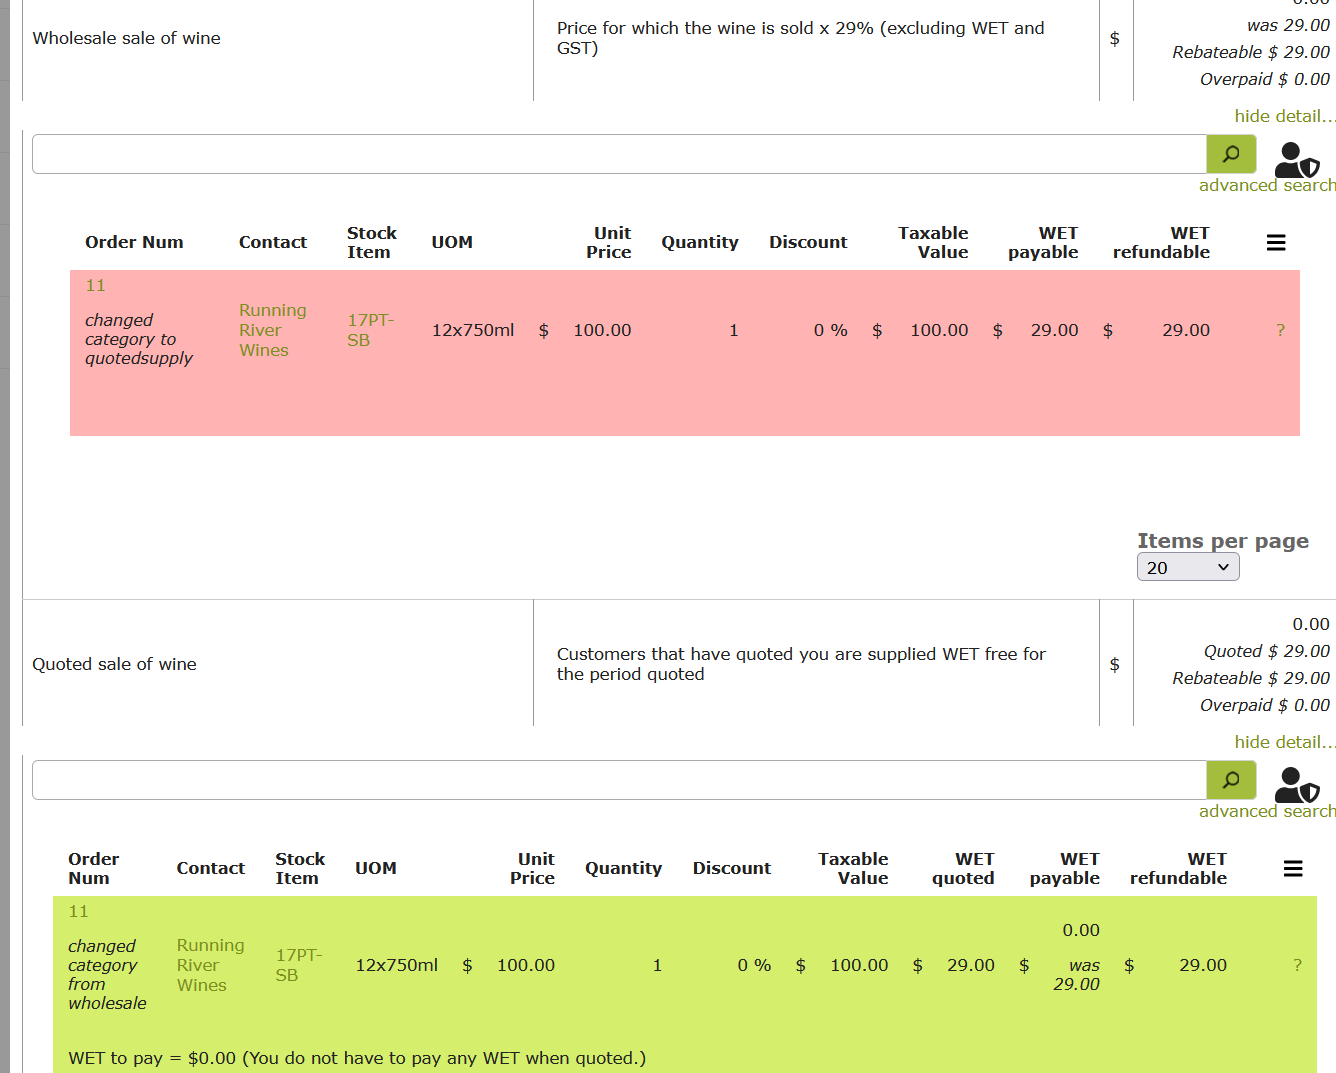Click Discount header in wholesale table
Viewport: 1336px width, 1073px height.
[x=808, y=242]
